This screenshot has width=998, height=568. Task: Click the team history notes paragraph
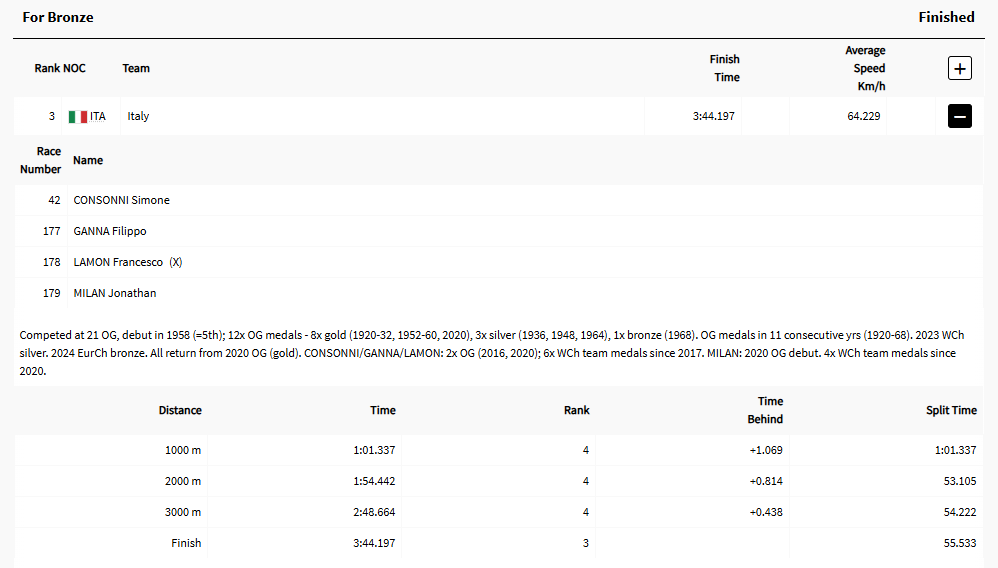pos(491,353)
